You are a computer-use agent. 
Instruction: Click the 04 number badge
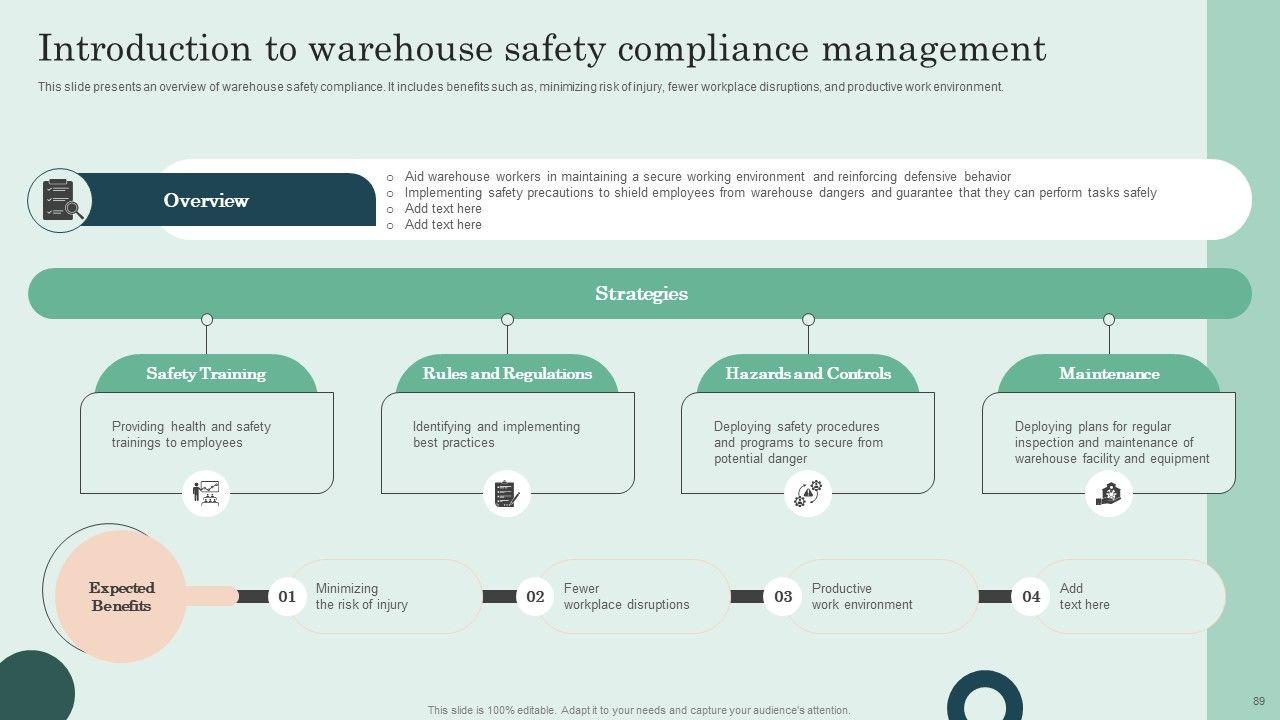tap(1031, 597)
